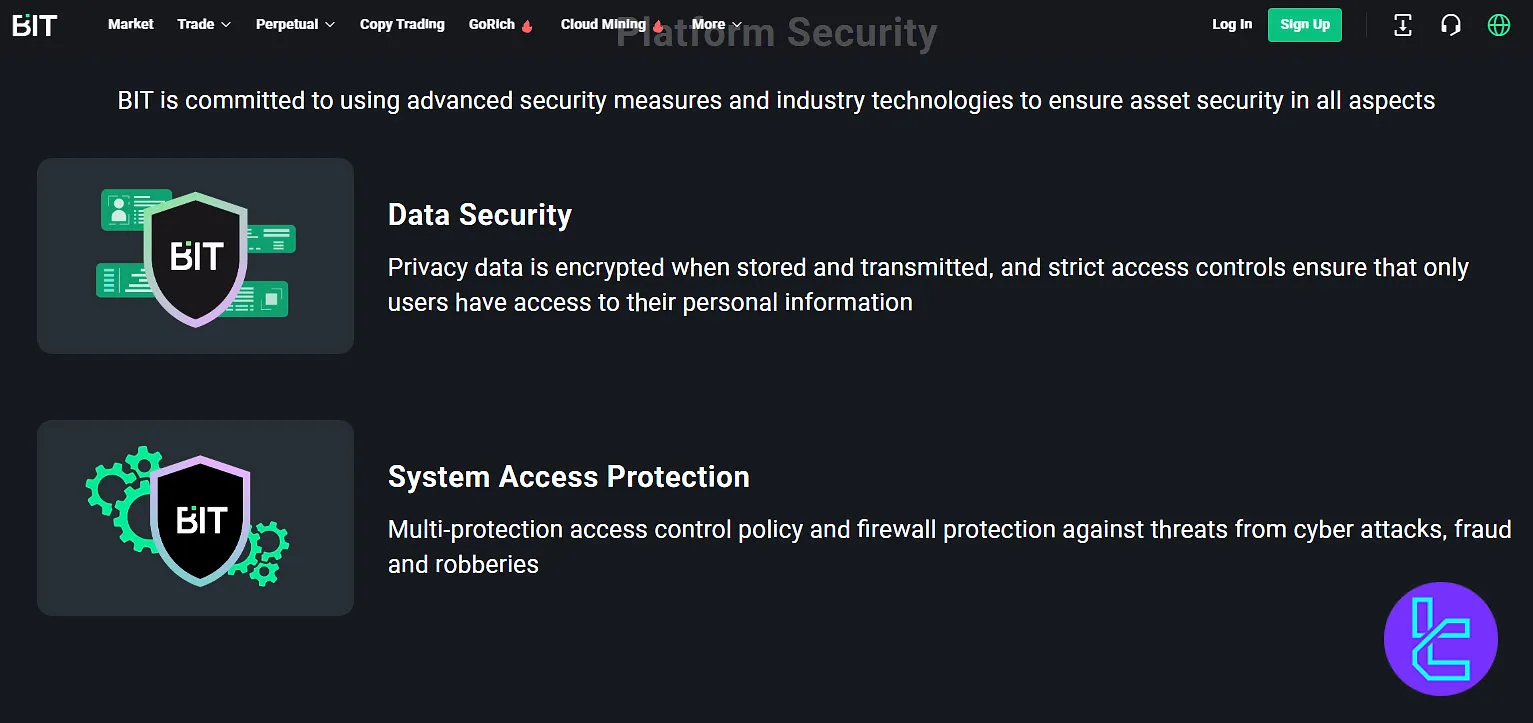Open the globe language selector
1533x723 pixels.
[1498, 25]
